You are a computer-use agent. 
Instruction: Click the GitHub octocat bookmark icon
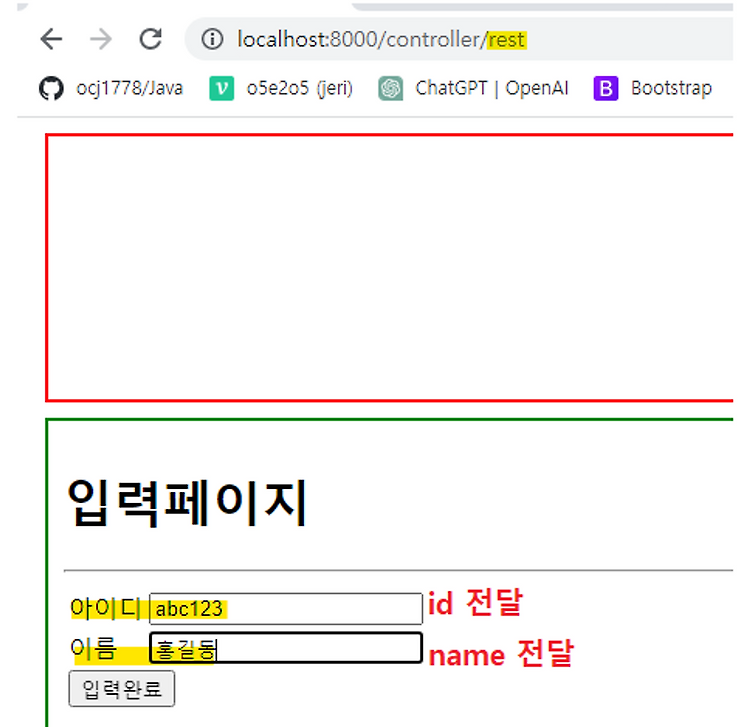point(51,88)
